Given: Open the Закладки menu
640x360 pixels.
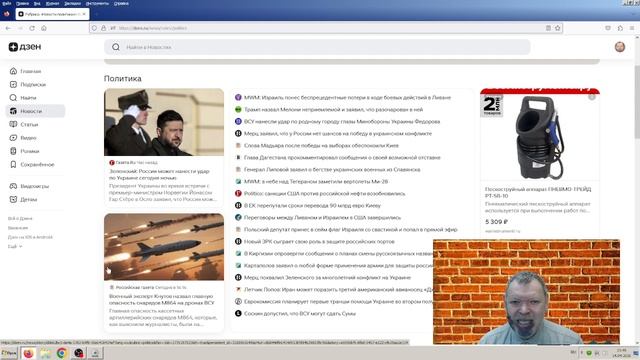Looking at the screenshot, I should 72,3.
